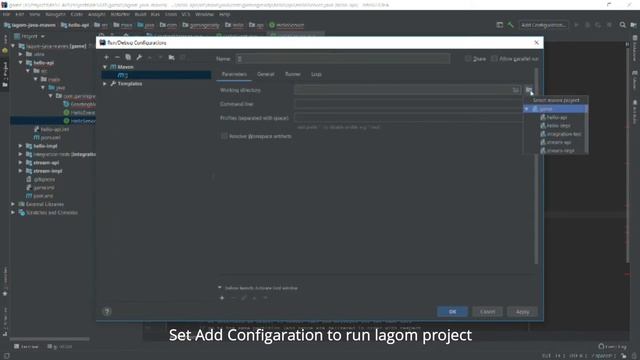Screen dimensions: 640x360
Task: Click the Name input field
Action: [x=343, y=59]
